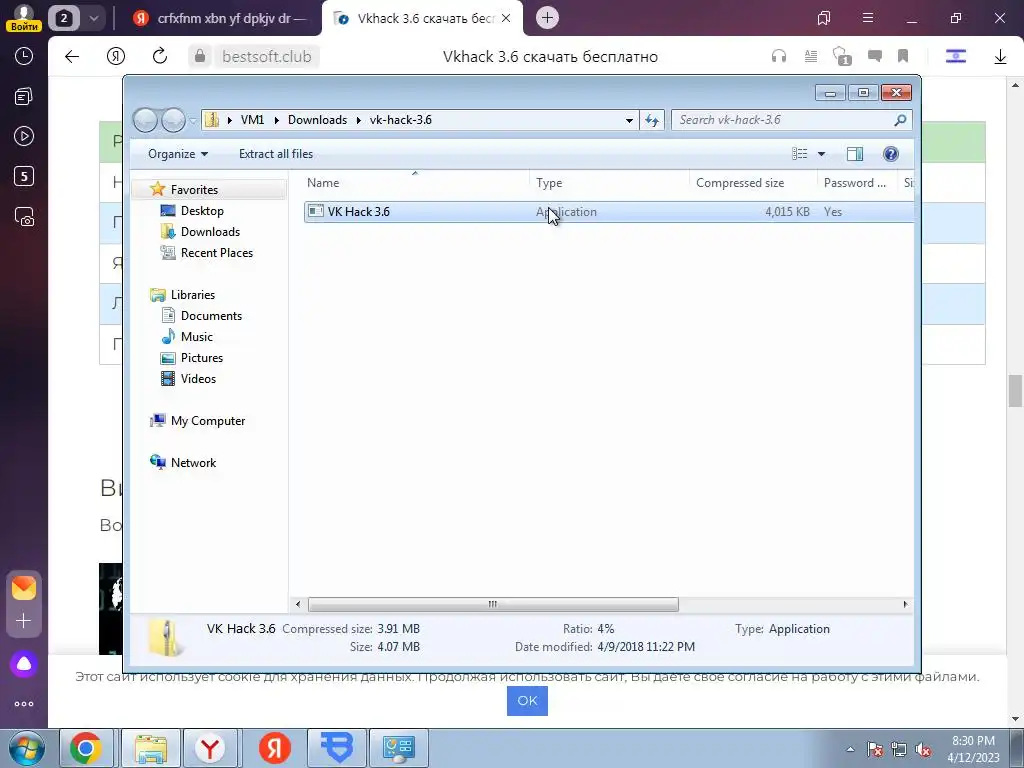Open Favorites in the navigation pane
Viewport: 1024px width, 768px height.
point(194,190)
